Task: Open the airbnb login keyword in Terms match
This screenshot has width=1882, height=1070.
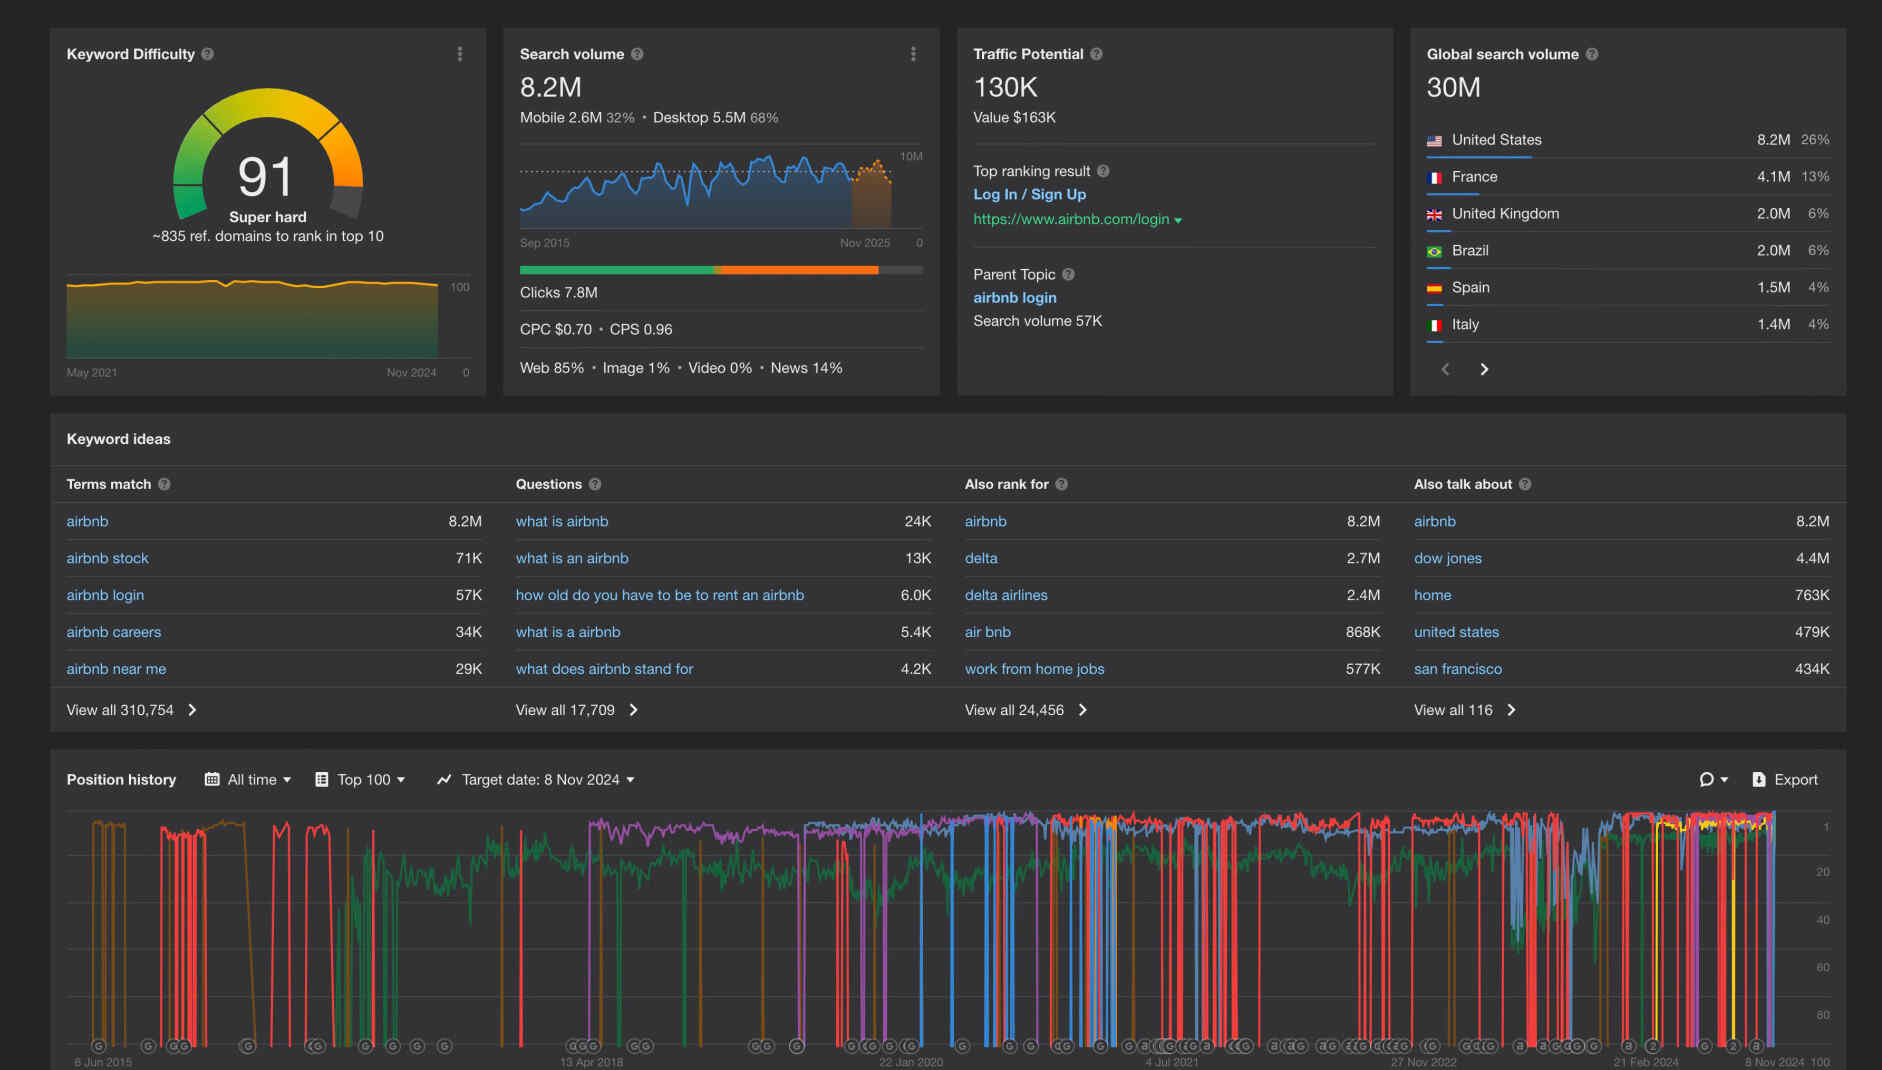Action: point(105,595)
